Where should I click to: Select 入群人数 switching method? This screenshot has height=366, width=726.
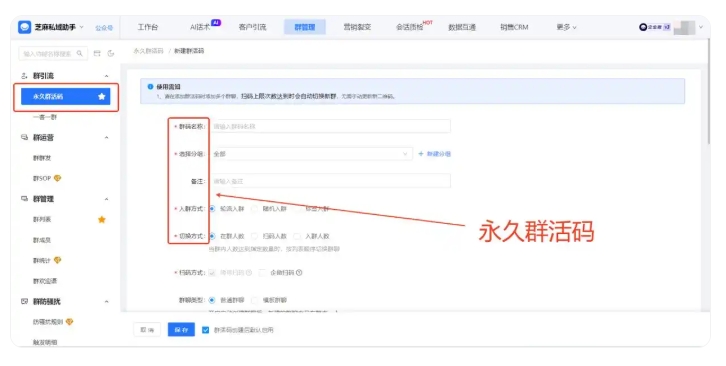(x=297, y=236)
